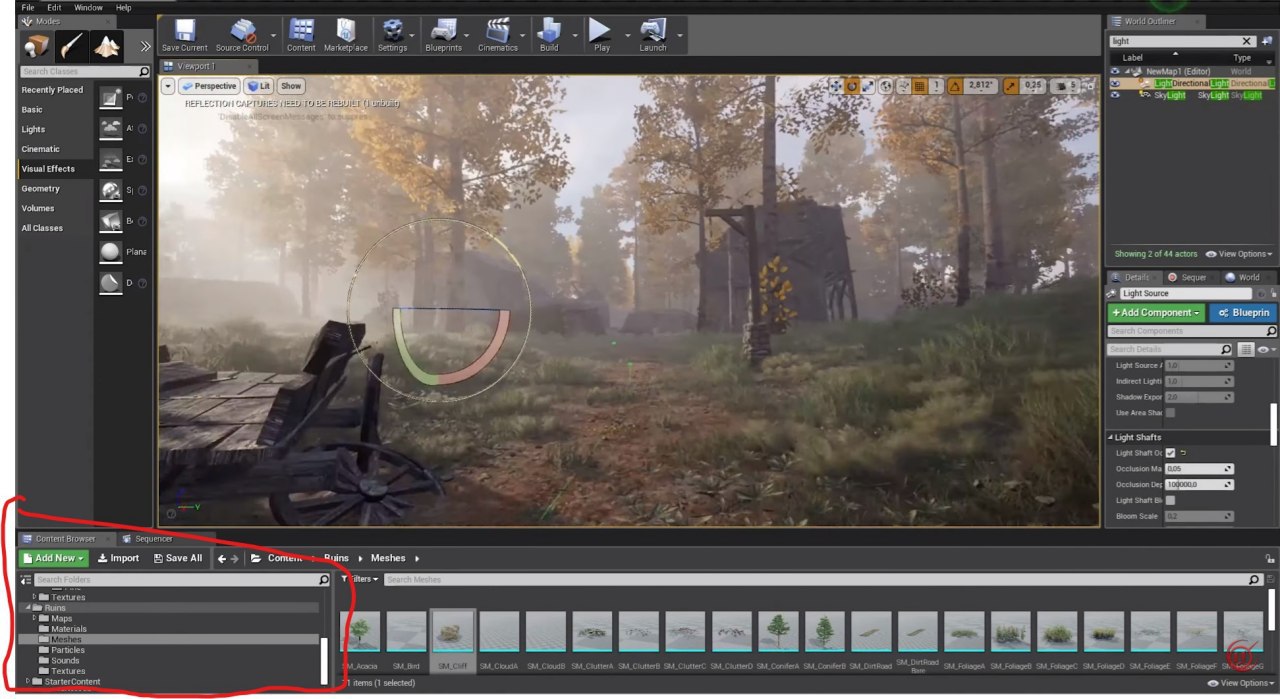Toggle grid snapping icon in viewport

920,86
